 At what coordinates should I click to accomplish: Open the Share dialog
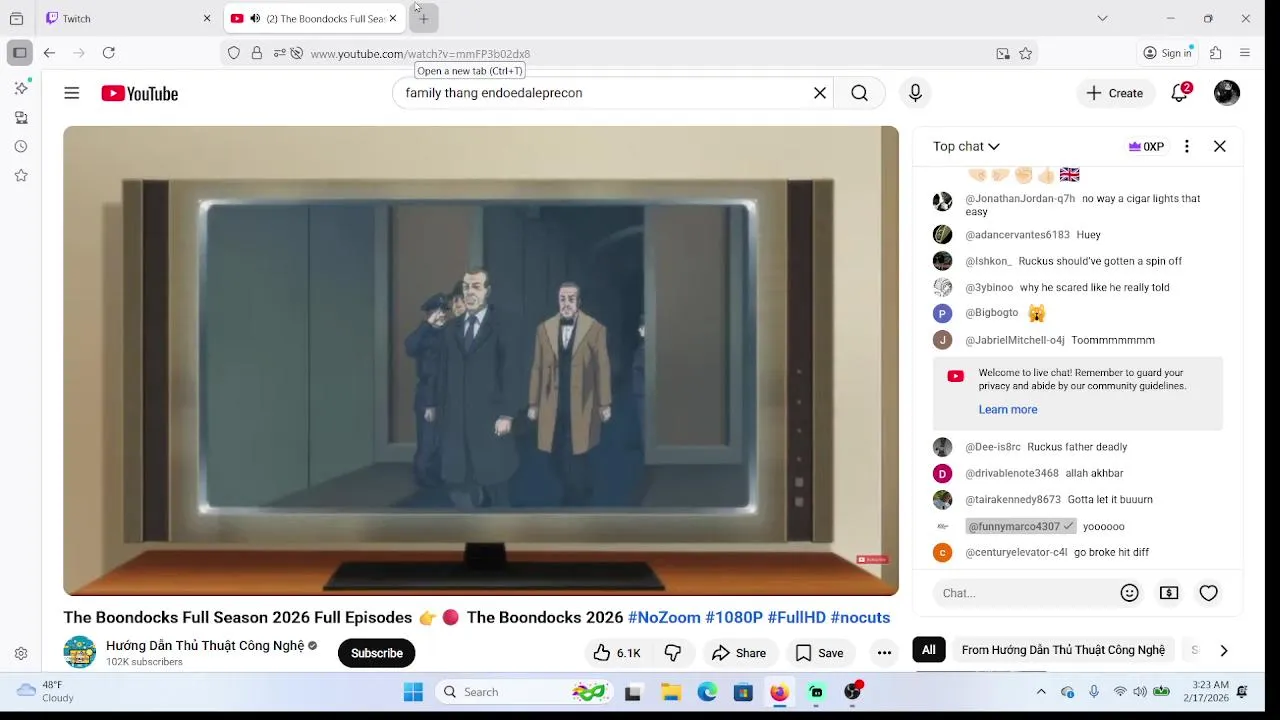[x=739, y=653]
